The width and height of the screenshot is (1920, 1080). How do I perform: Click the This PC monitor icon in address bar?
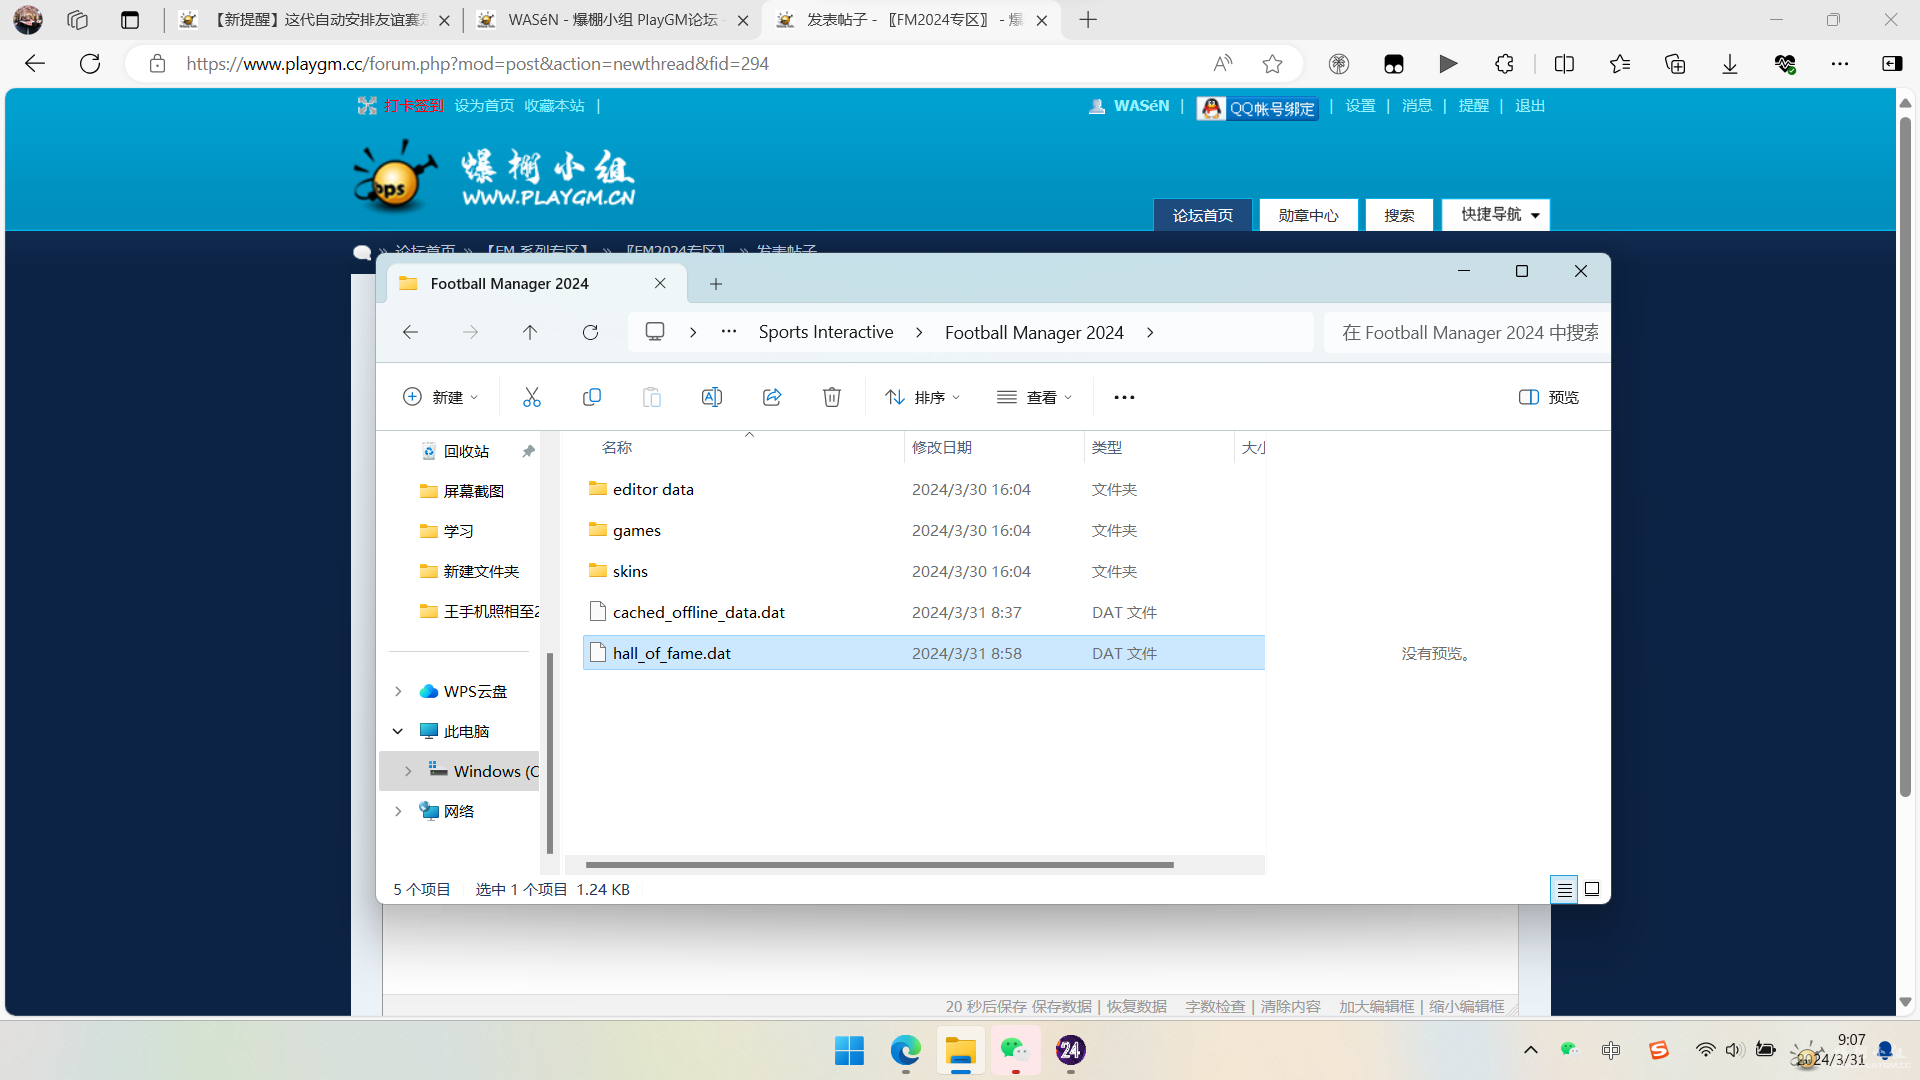[655, 332]
